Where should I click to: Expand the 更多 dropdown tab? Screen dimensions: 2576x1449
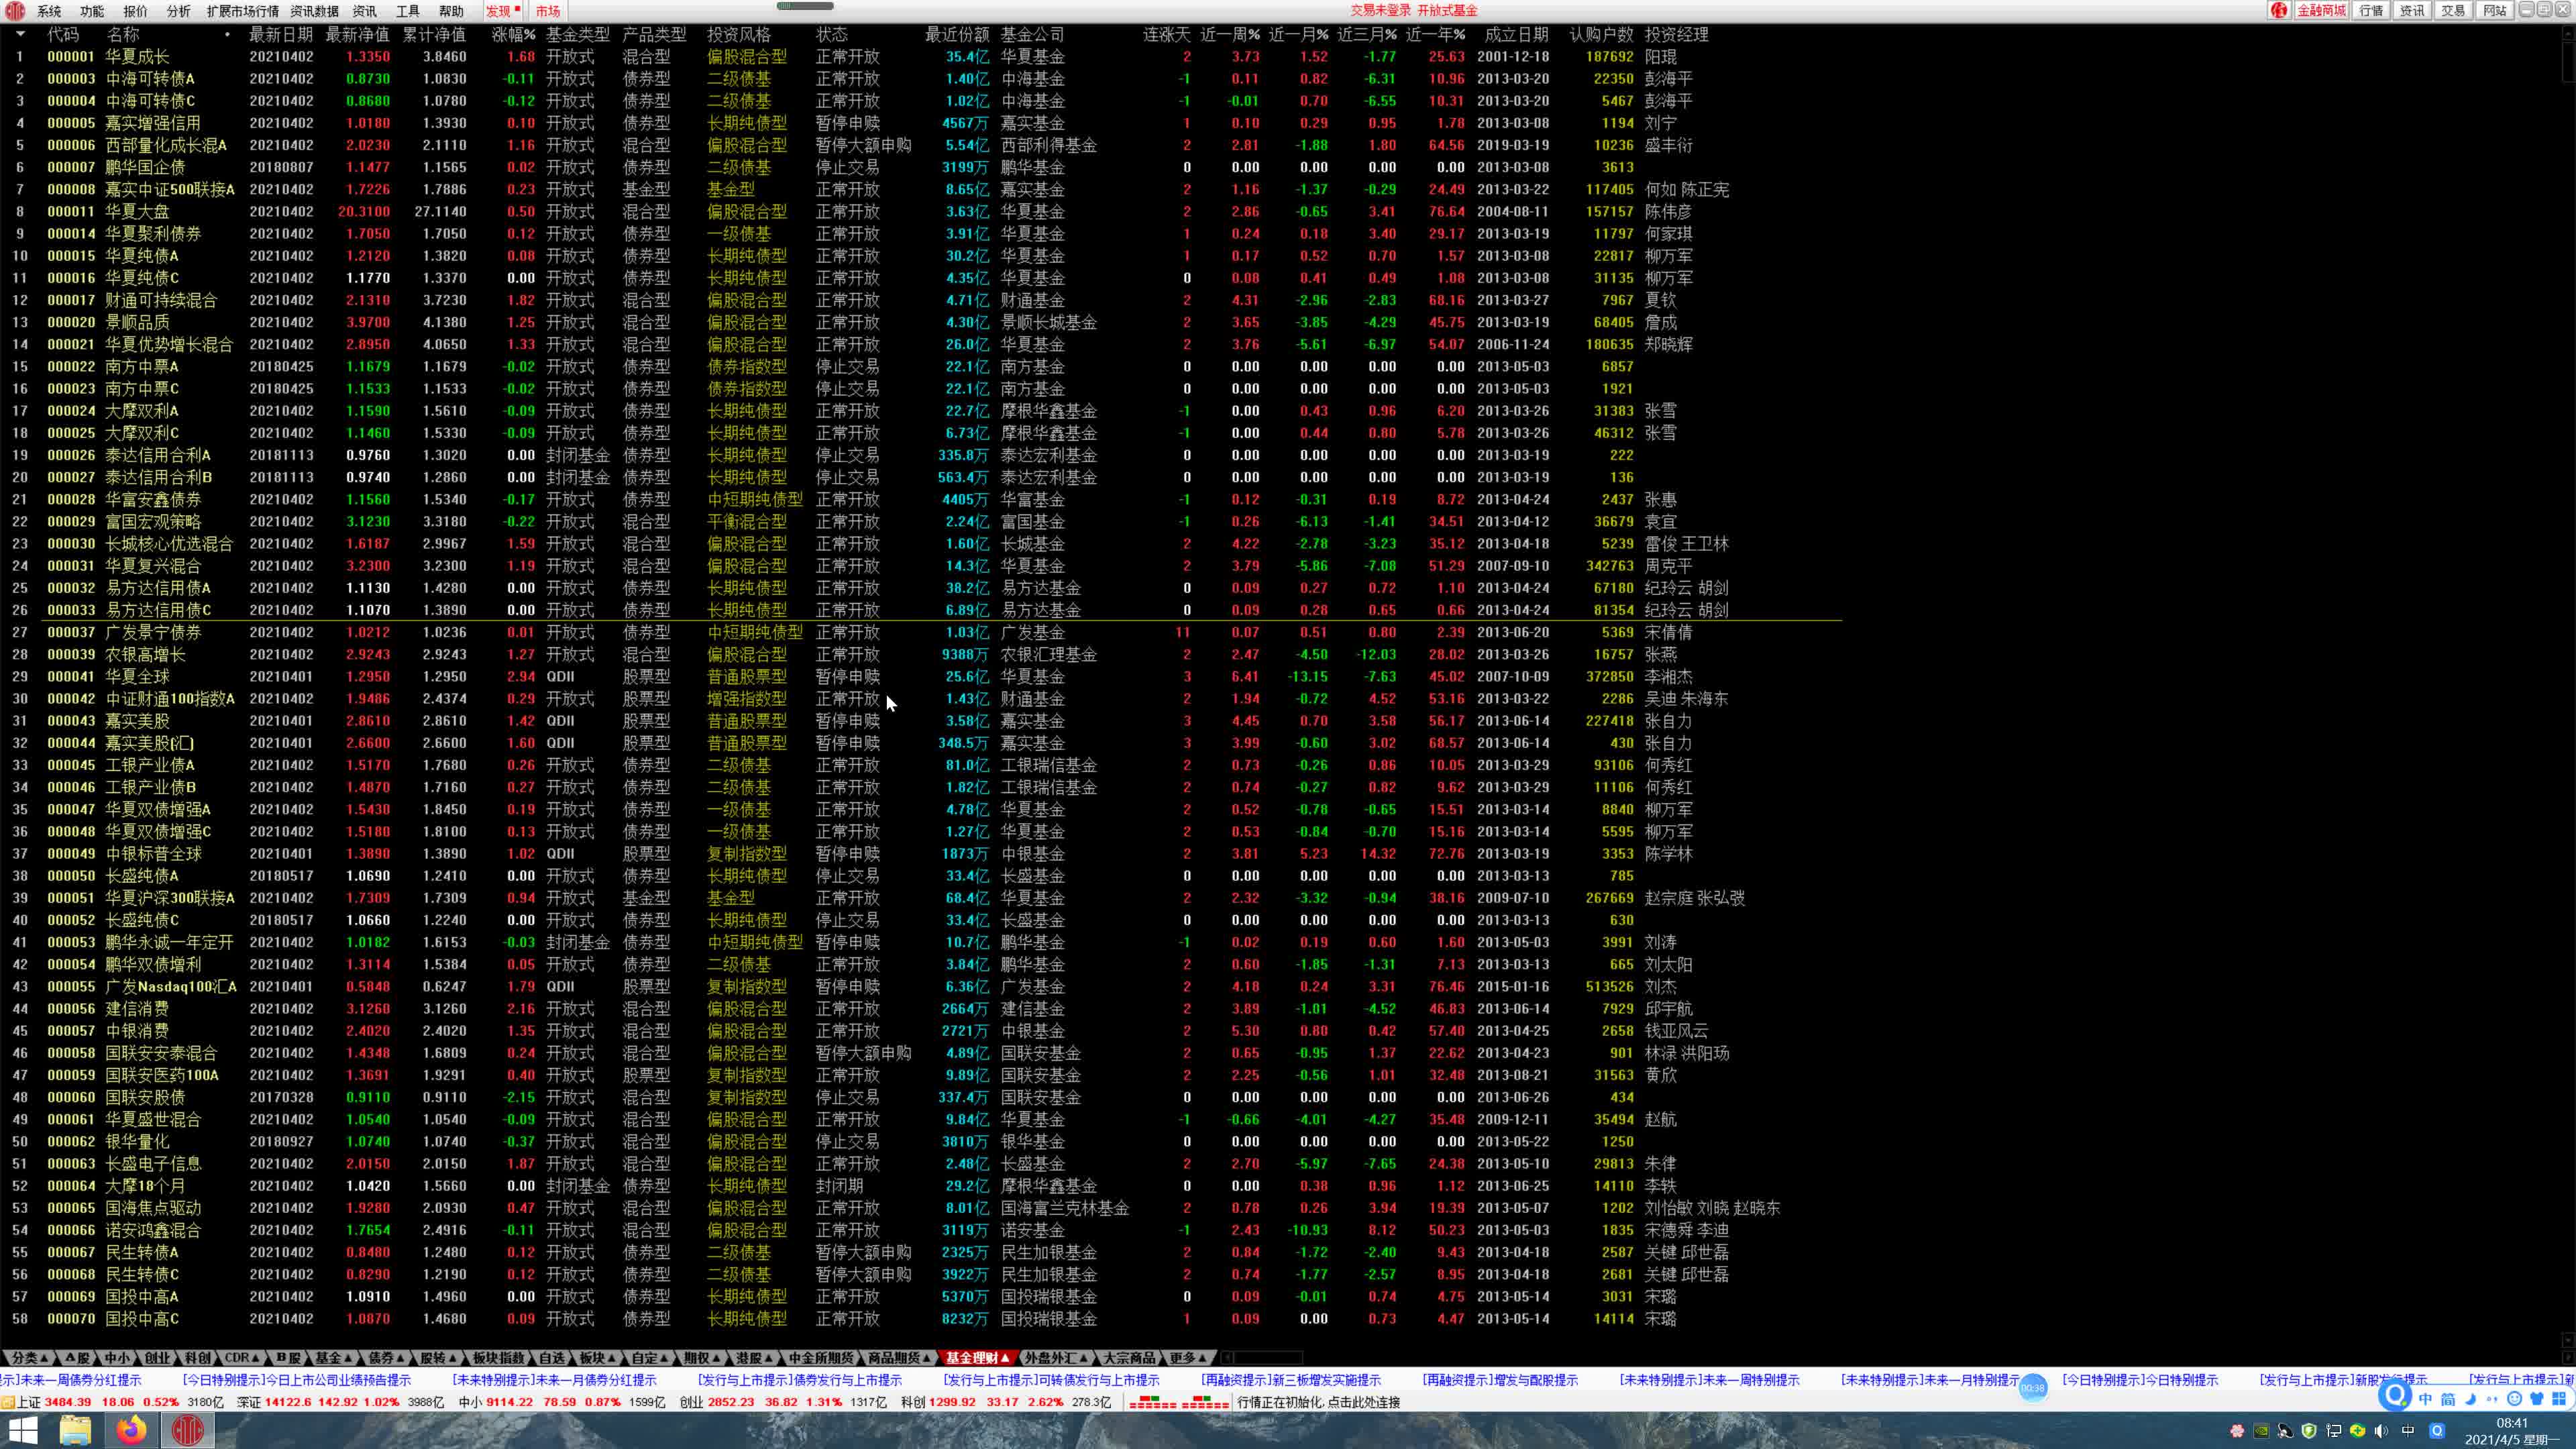pyautogui.click(x=1188, y=1358)
